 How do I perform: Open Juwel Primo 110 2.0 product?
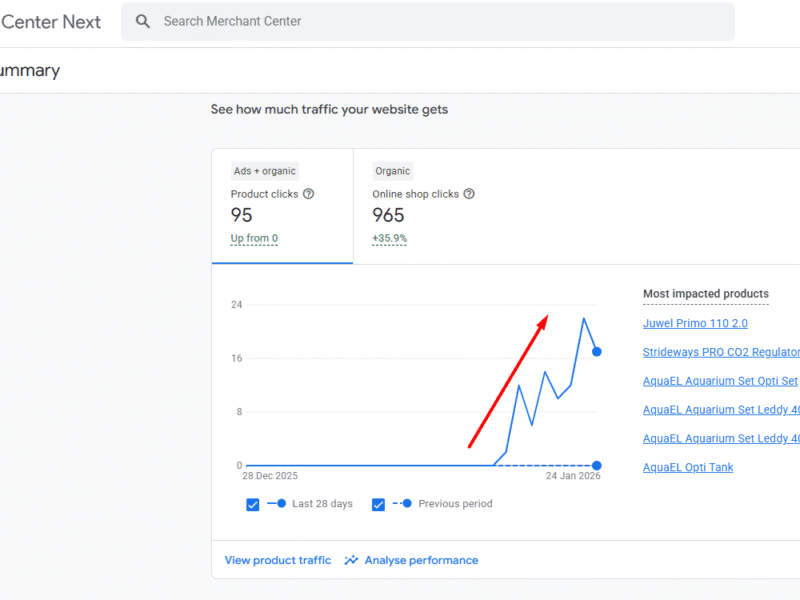(x=695, y=323)
